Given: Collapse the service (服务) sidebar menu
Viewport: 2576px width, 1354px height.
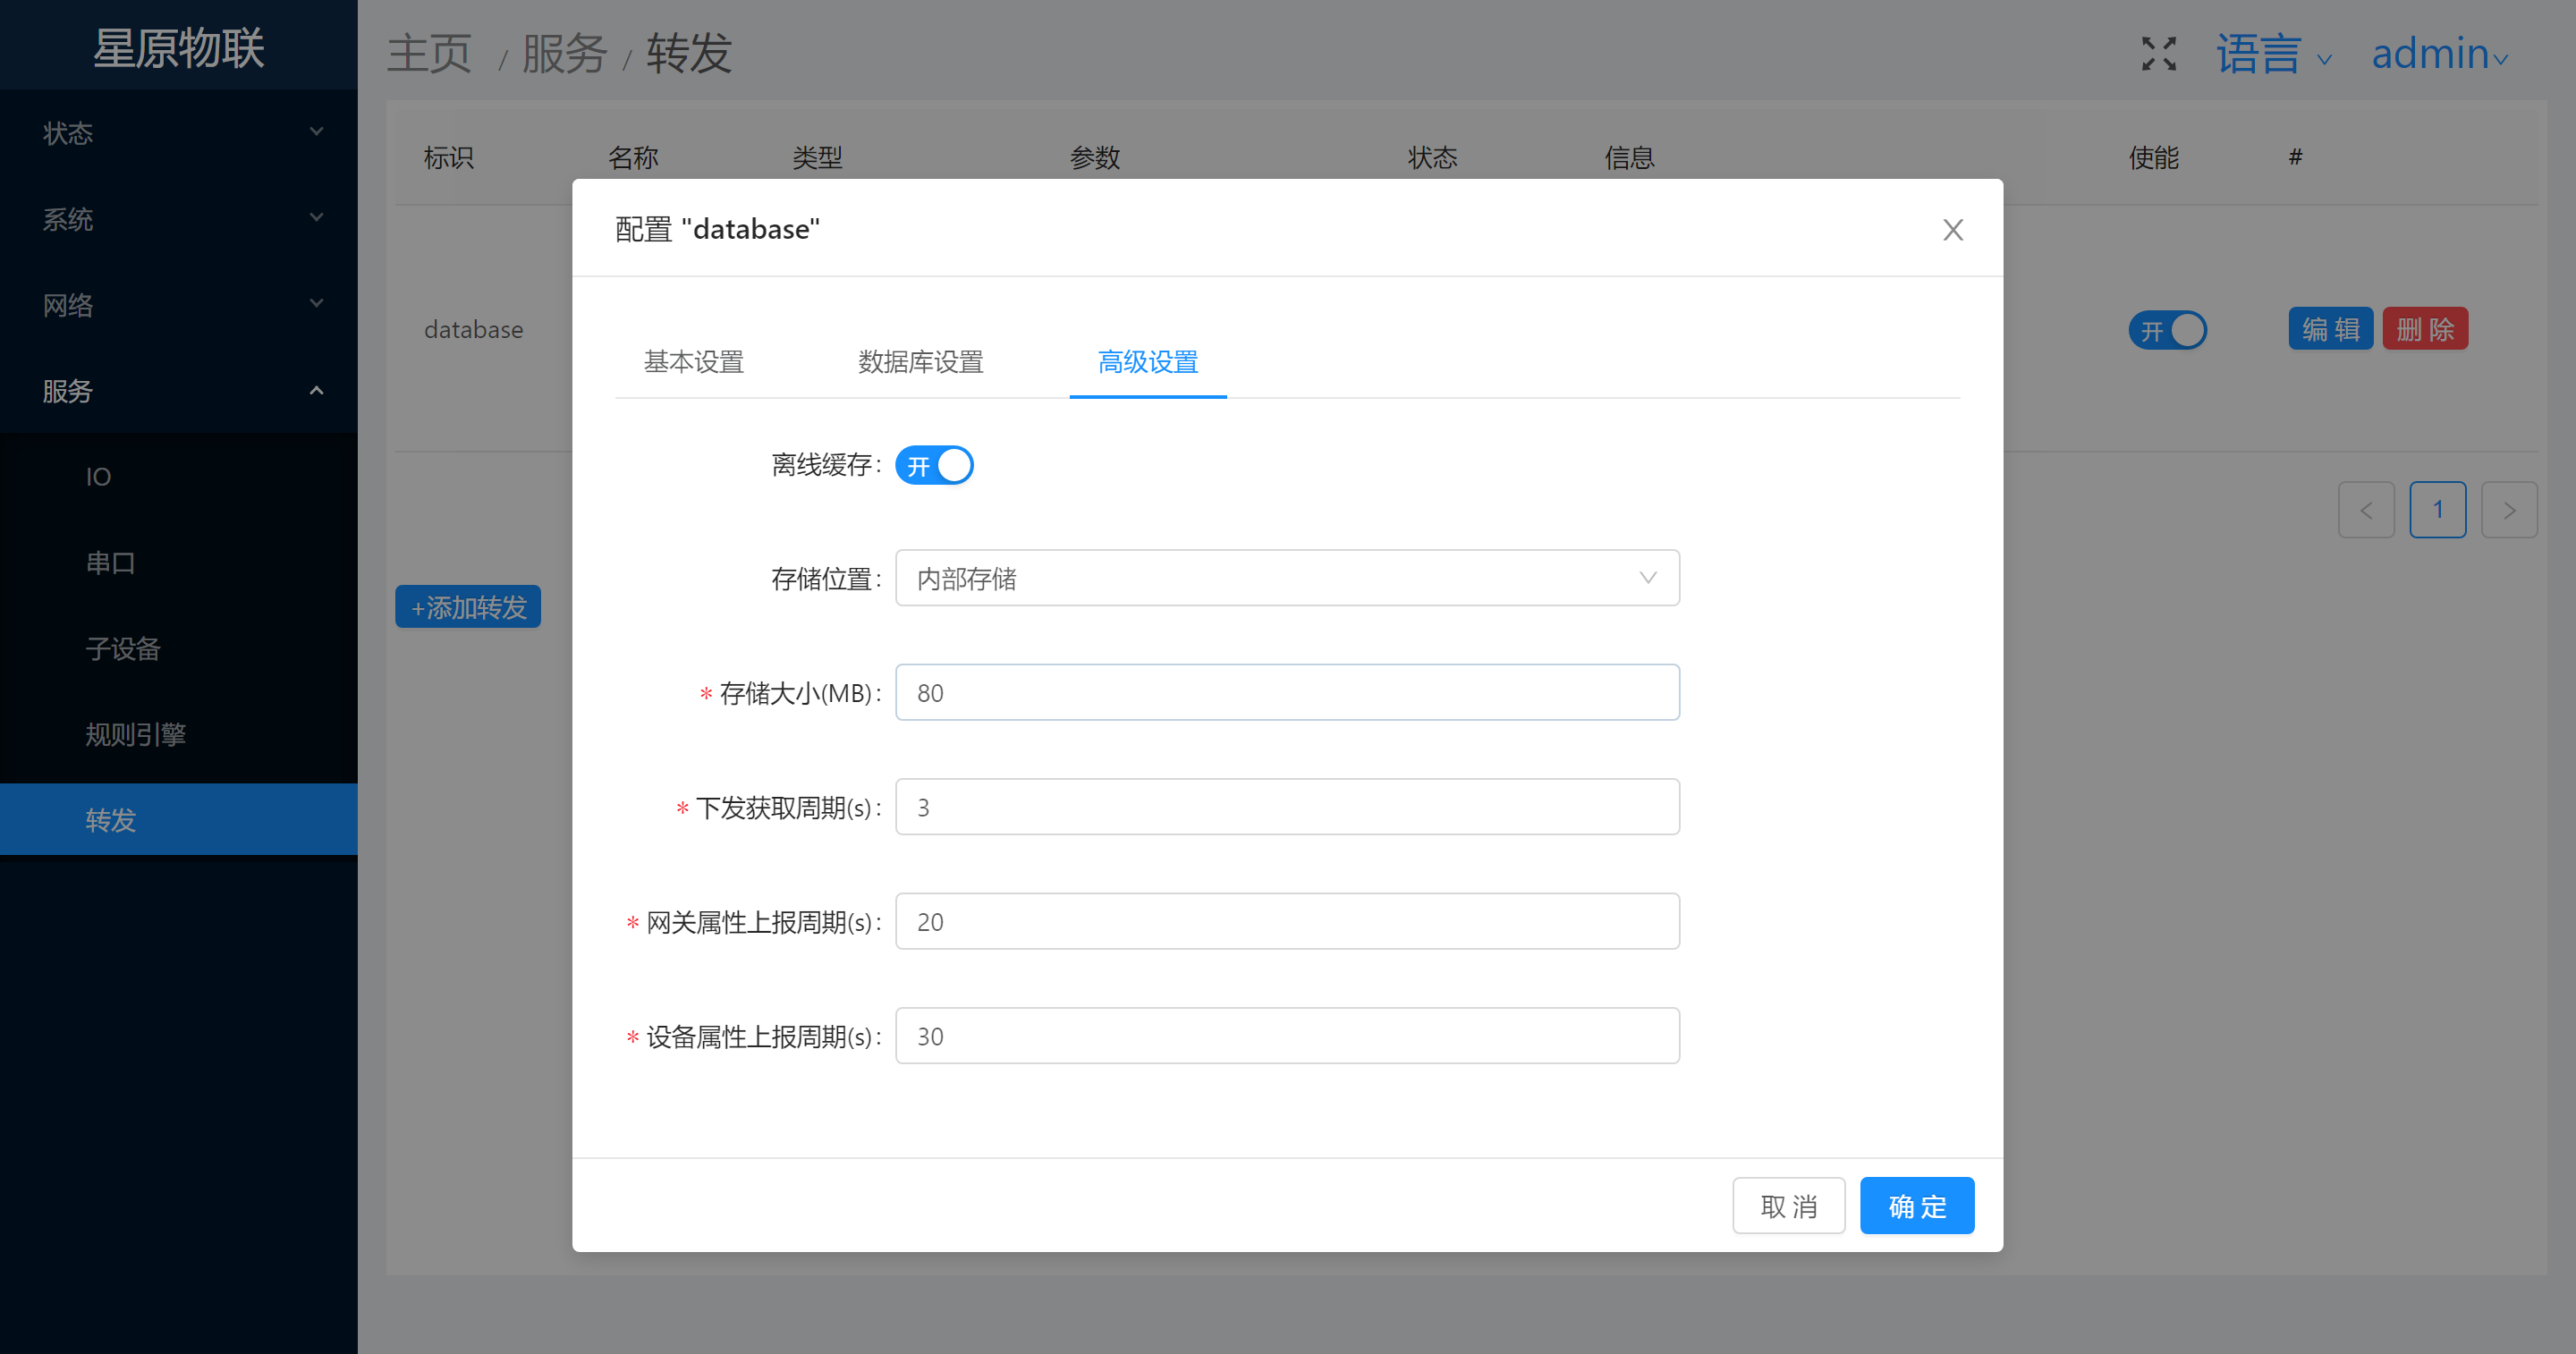Looking at the screenshot, I should click(178, 391).
